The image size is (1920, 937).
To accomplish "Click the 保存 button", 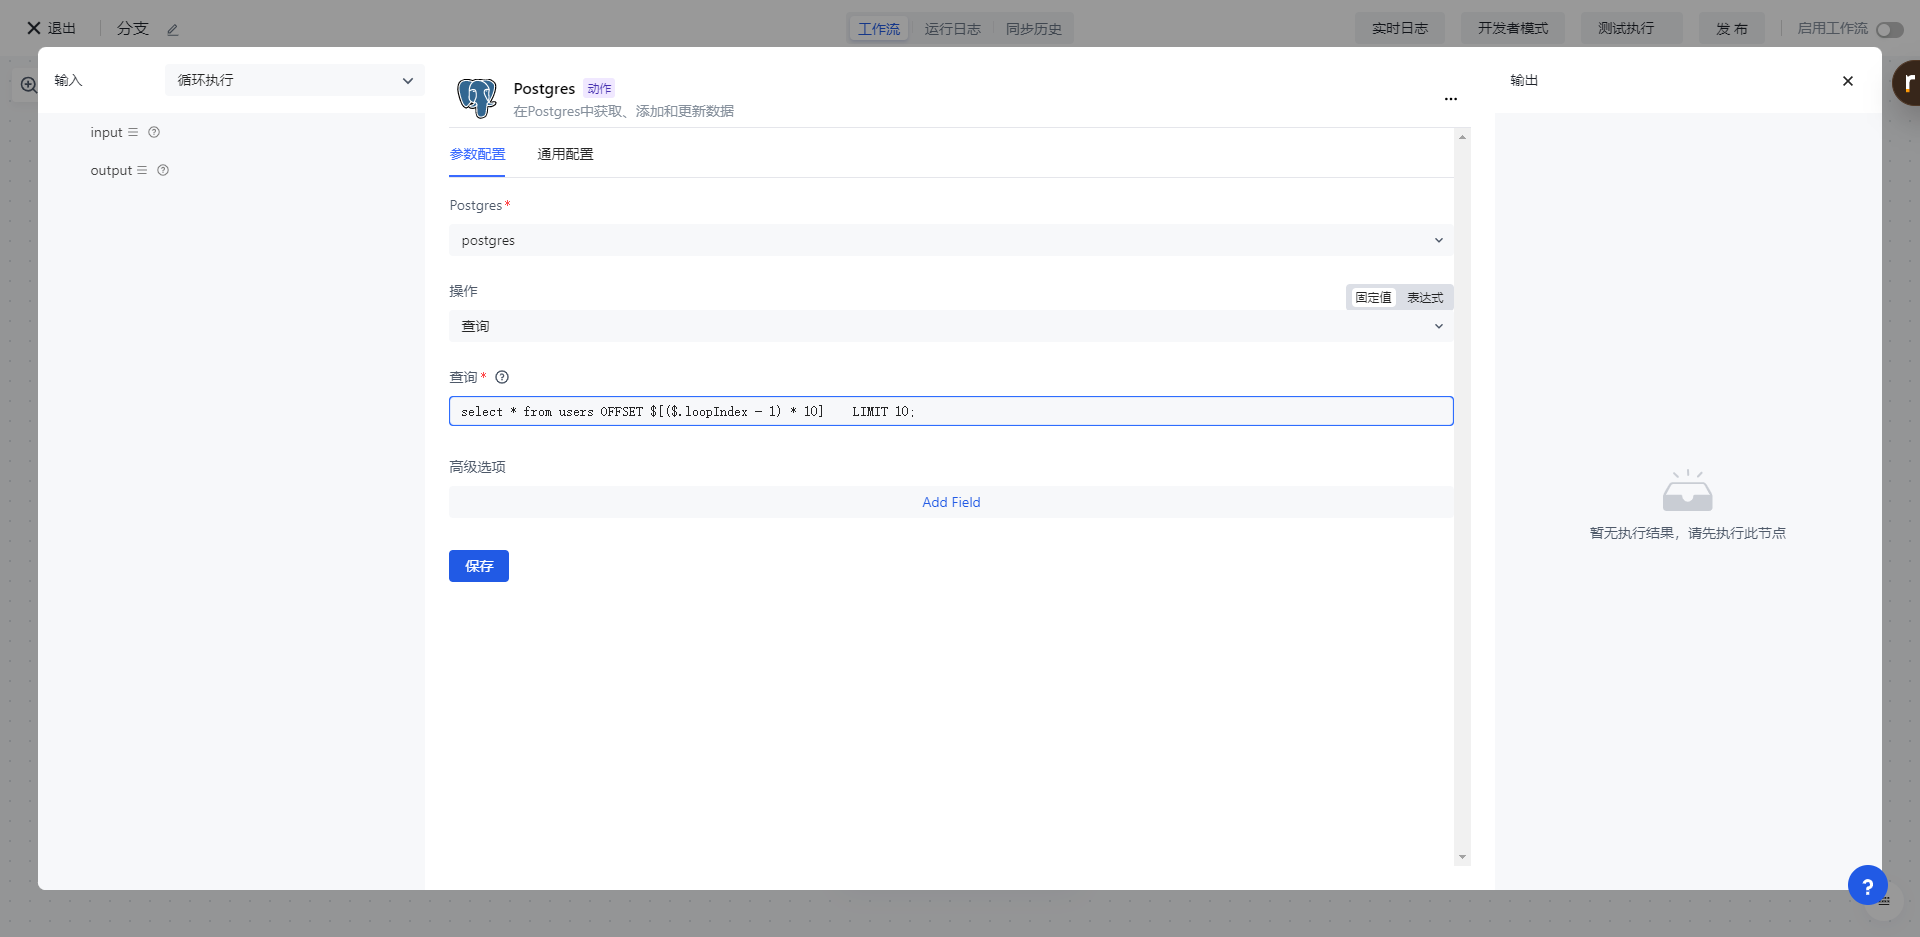I will (478, 566).
